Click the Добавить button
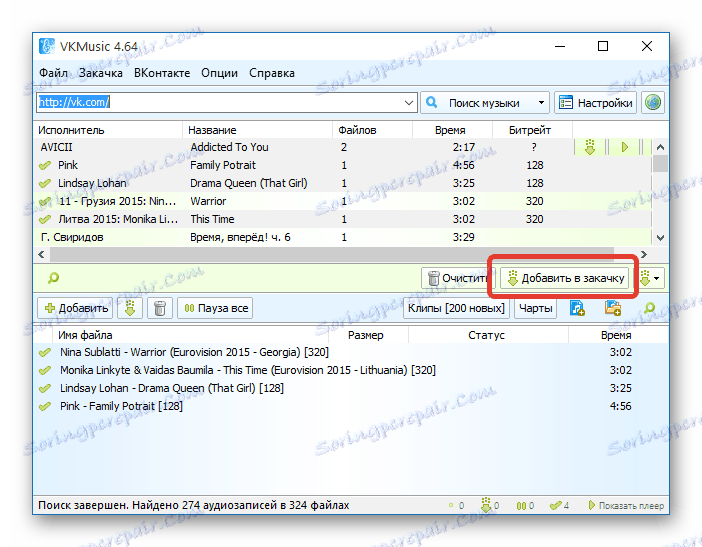The image size is (702, 547). point(75,308)
